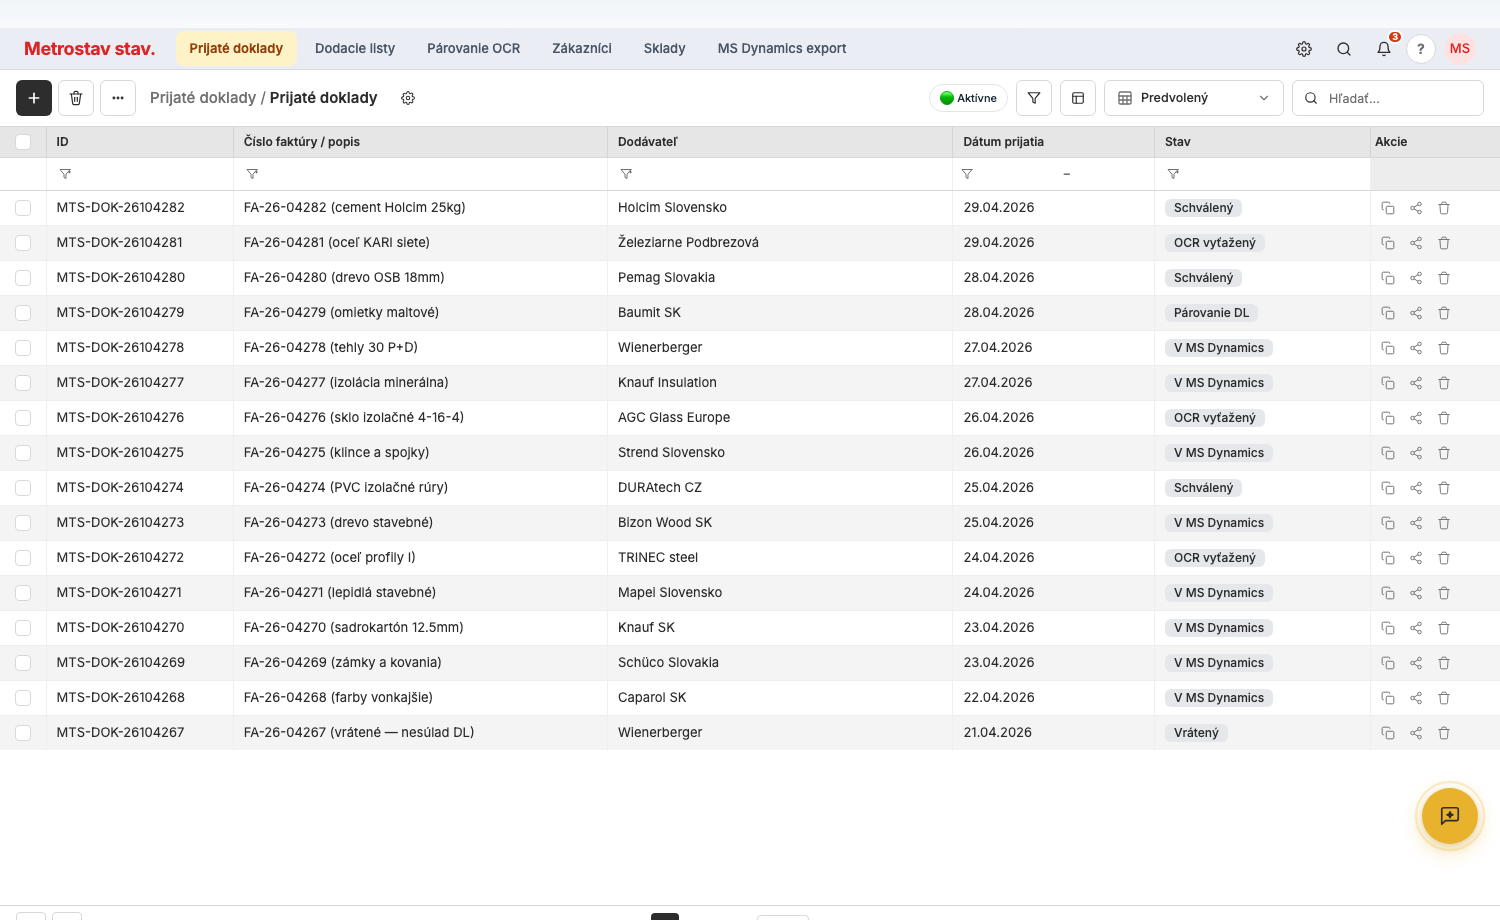This screenshot has height=920, width=1500.
Task: Click invoice FA-26-04278 (tehly 30 P+D)
Action: 331,348
